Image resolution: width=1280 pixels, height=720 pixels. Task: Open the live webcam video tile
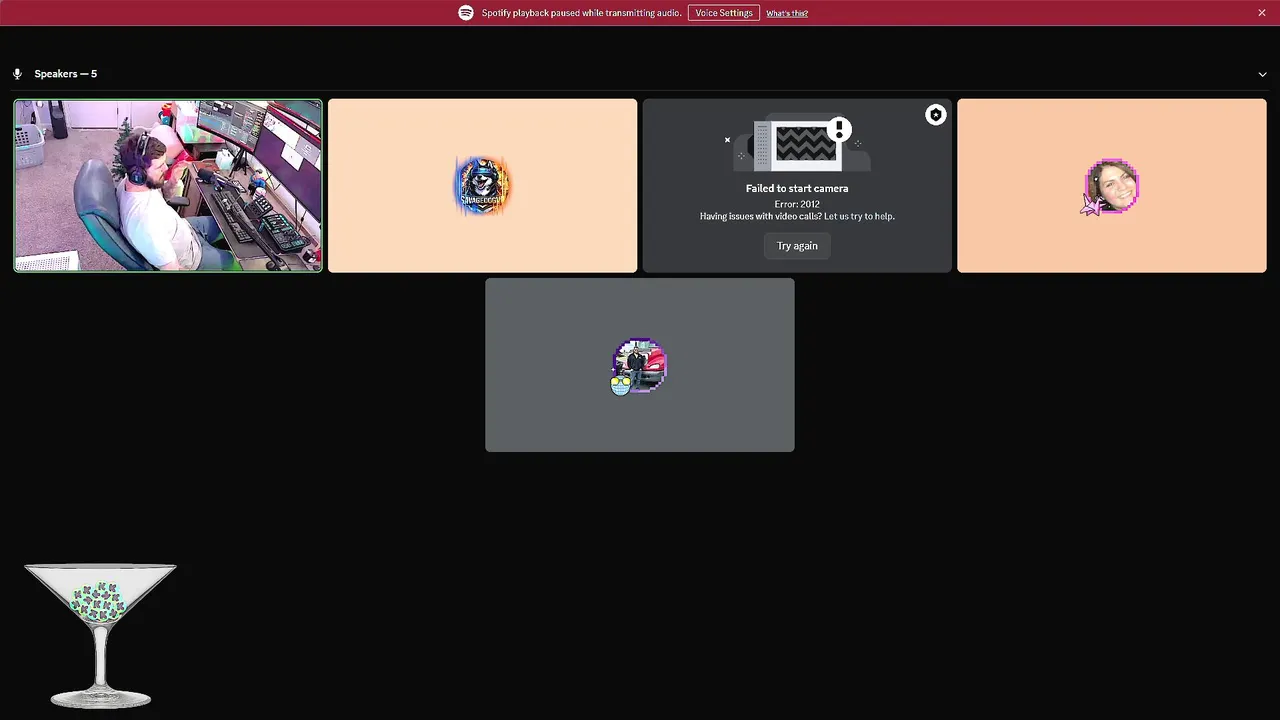coord(168,185)
